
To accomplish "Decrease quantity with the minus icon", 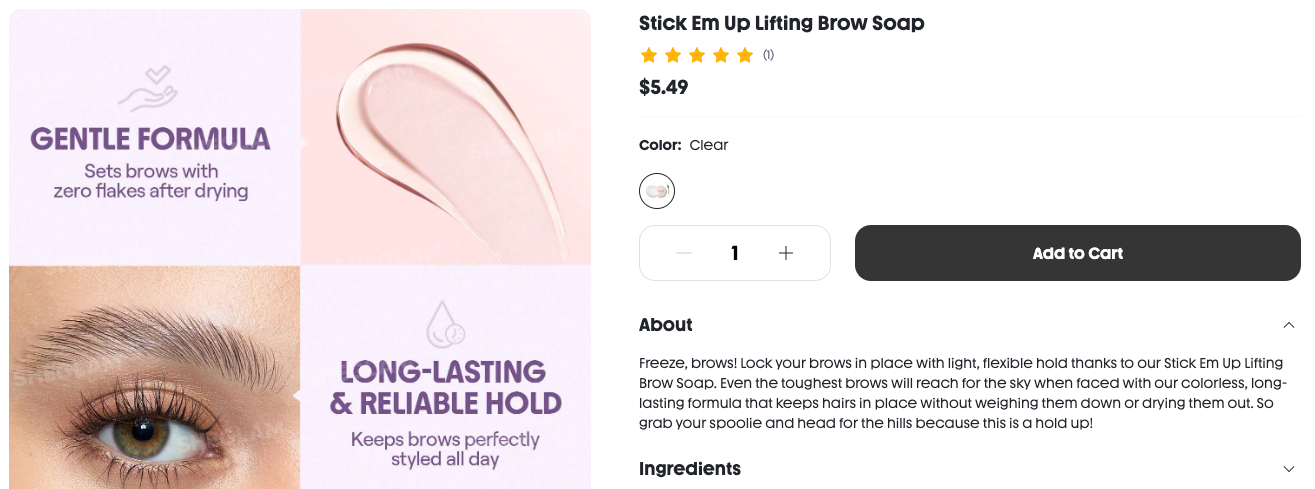I will 684,253.
